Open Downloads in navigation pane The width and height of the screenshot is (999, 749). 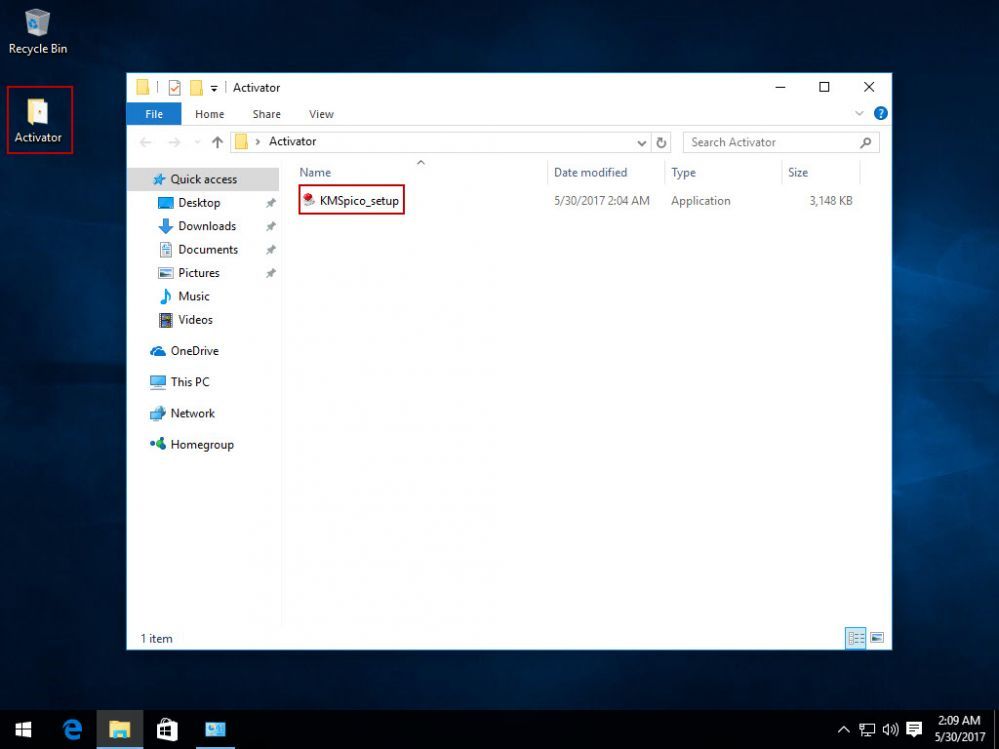(x=207, y=226)
